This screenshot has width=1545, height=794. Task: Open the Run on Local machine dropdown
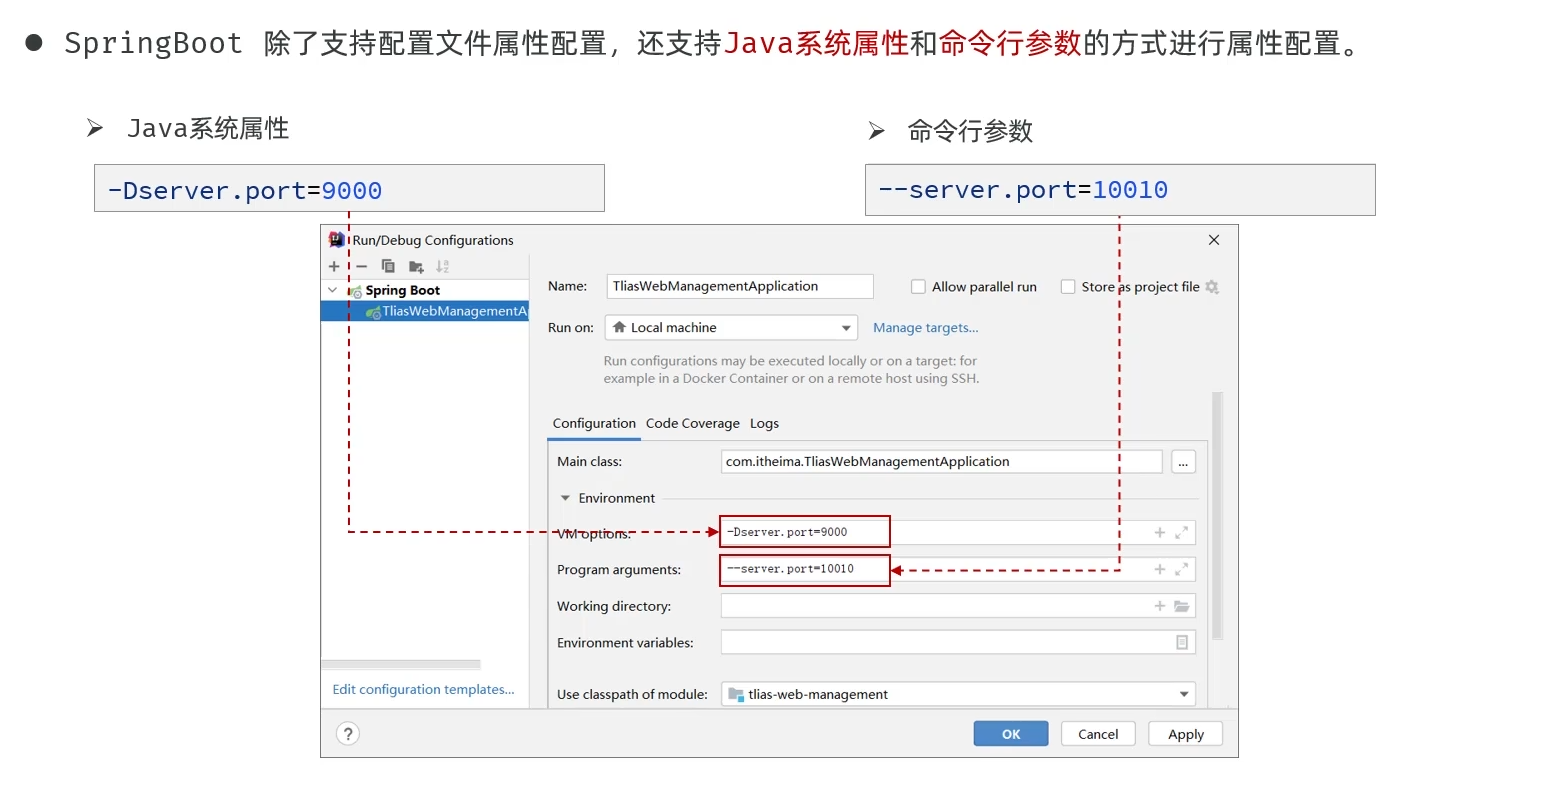(731, 328)
